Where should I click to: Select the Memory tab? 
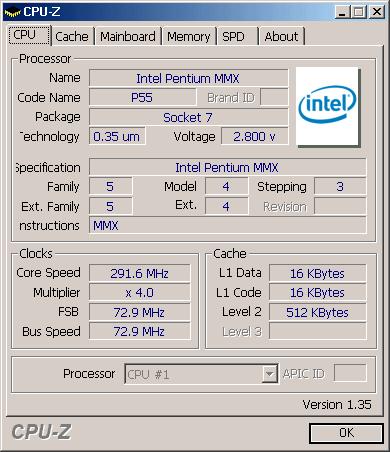coord(189,36)
